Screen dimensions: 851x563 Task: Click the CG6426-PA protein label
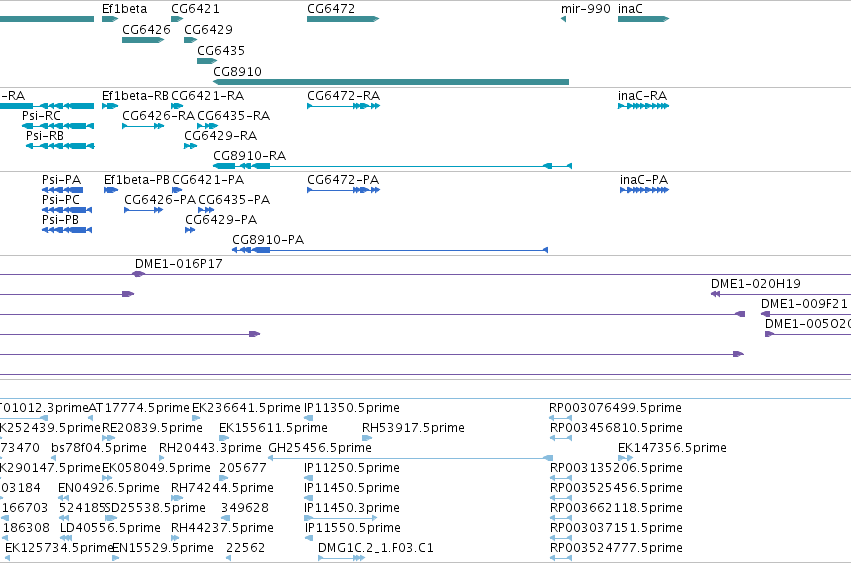tap(160, 200)
